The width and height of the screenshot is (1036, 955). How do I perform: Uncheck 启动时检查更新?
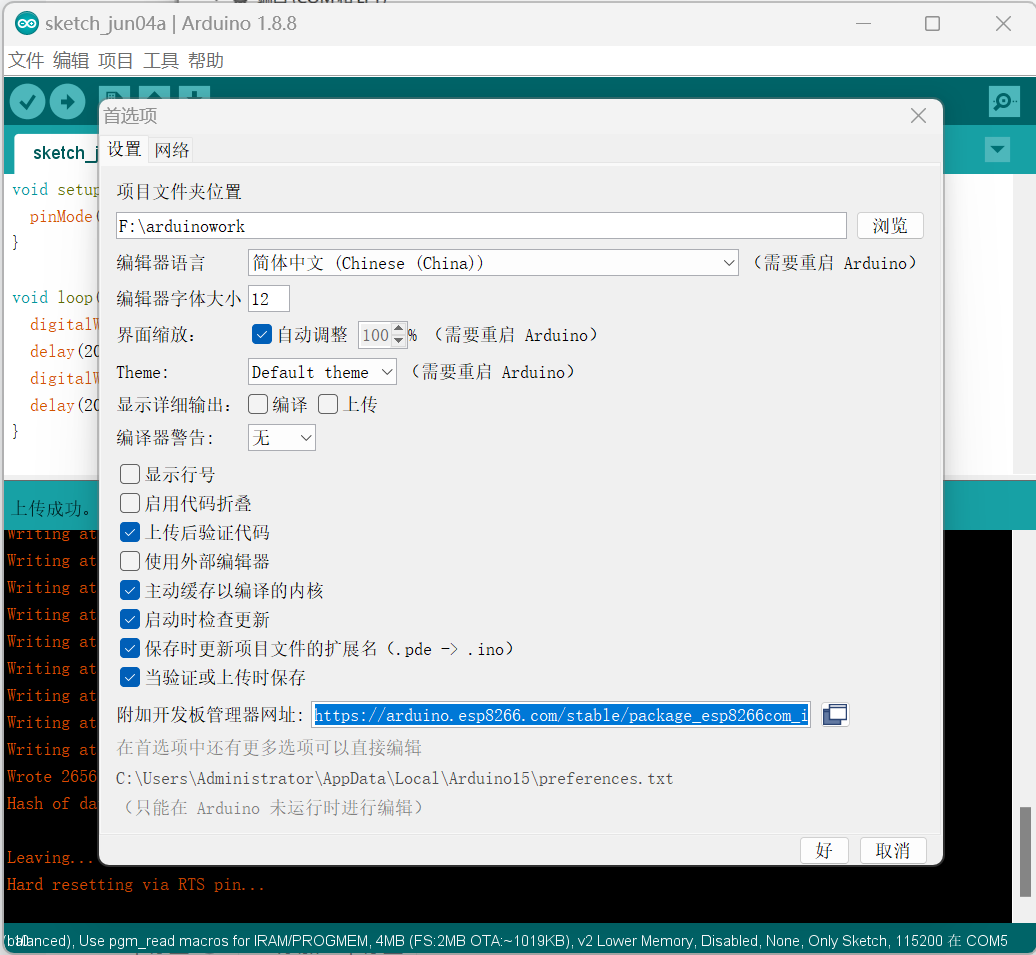coord(130,619)
